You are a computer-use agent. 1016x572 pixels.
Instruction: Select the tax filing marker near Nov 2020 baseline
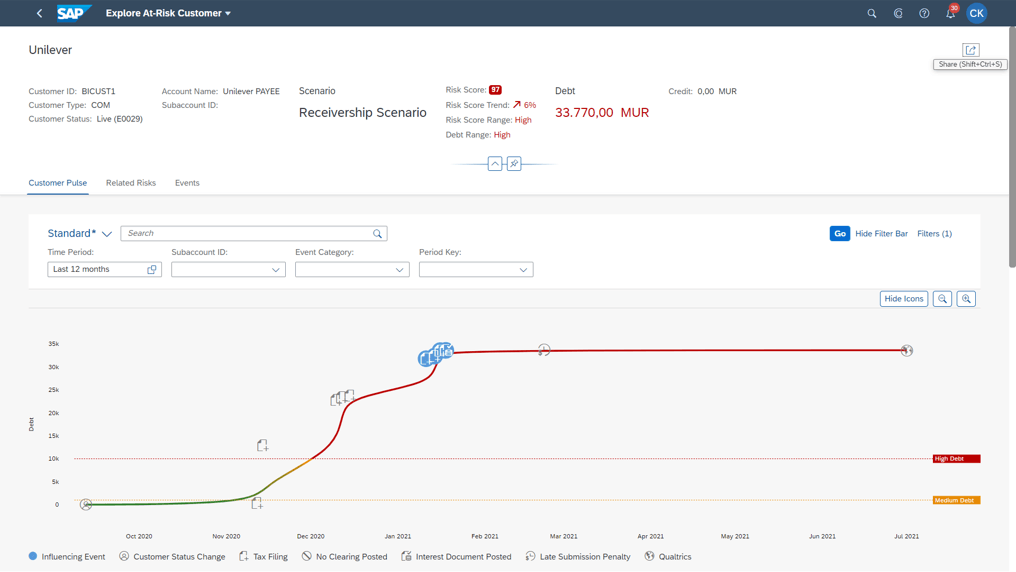(x=257, y=503)
